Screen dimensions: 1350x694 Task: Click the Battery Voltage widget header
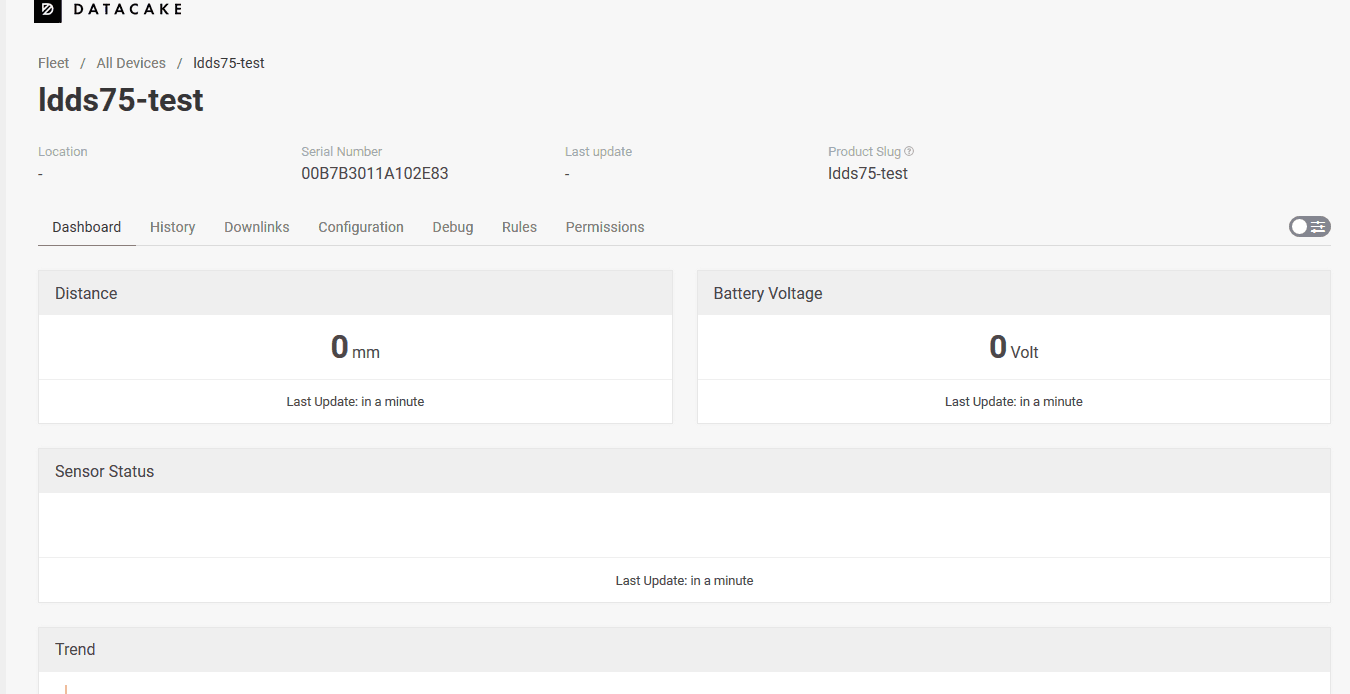(1014, 293)
